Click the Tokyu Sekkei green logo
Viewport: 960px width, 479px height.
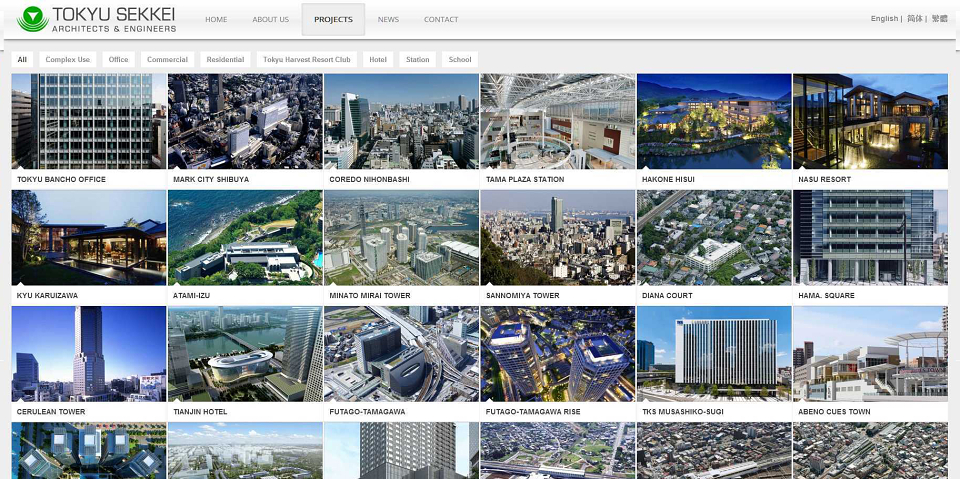tap(33, 20)
